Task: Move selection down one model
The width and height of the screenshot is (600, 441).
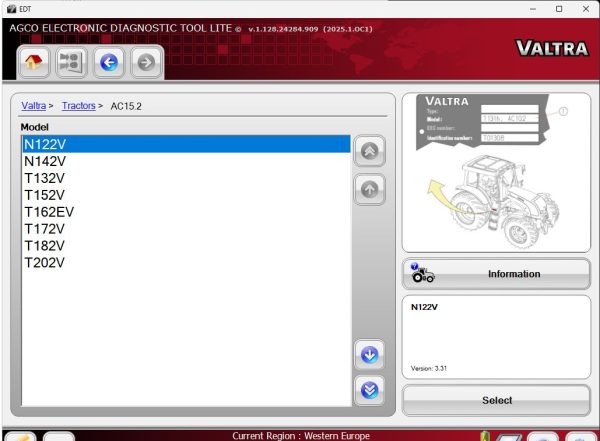Action: (369, 354)
